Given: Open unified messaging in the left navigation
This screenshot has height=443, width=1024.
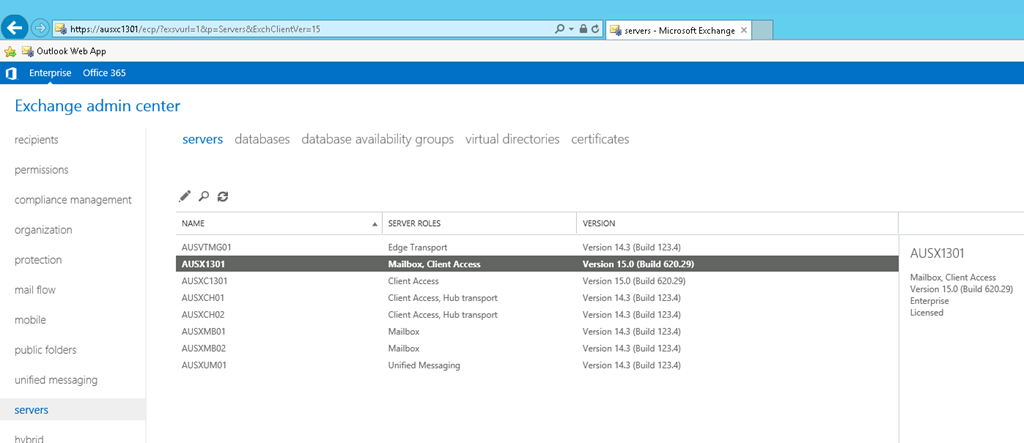Looking at the screenshot, I should pyautogui.click(x=56, y=380).
